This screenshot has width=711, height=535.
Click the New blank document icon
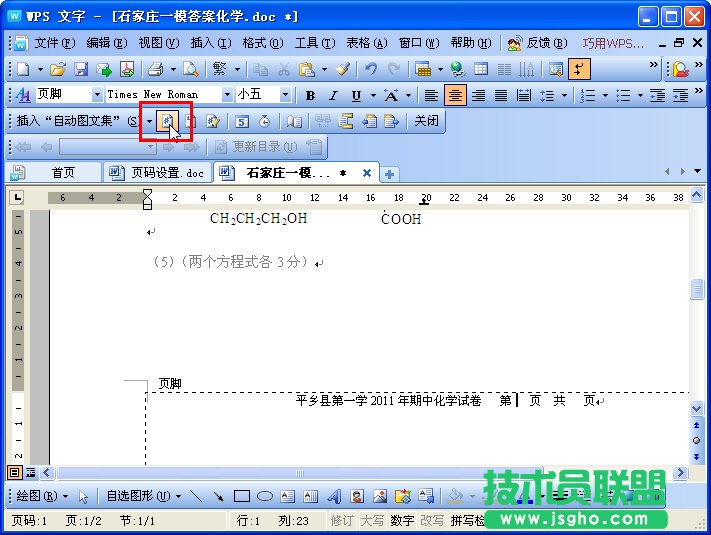pyautogui.click(x=23, y=69)
